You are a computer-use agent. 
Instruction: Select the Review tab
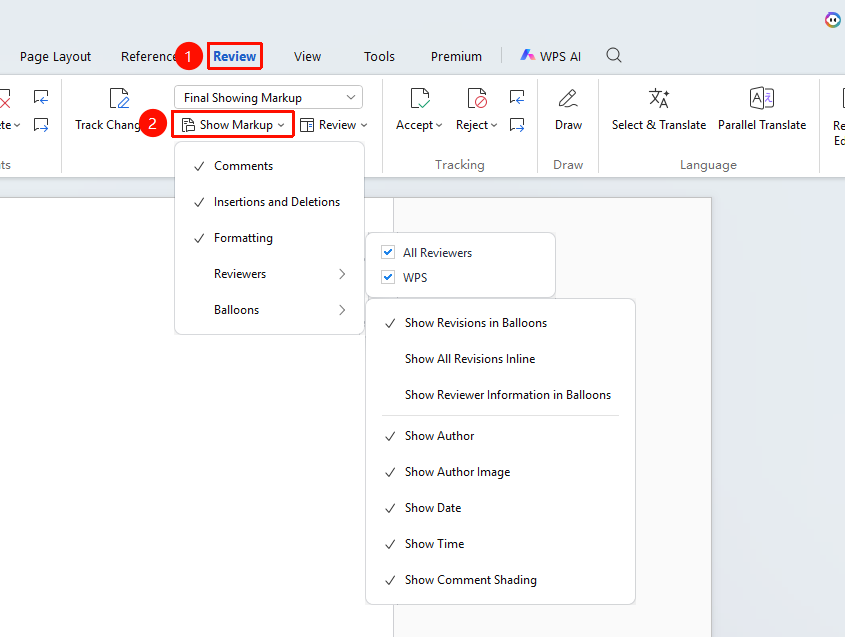(234, 56)
